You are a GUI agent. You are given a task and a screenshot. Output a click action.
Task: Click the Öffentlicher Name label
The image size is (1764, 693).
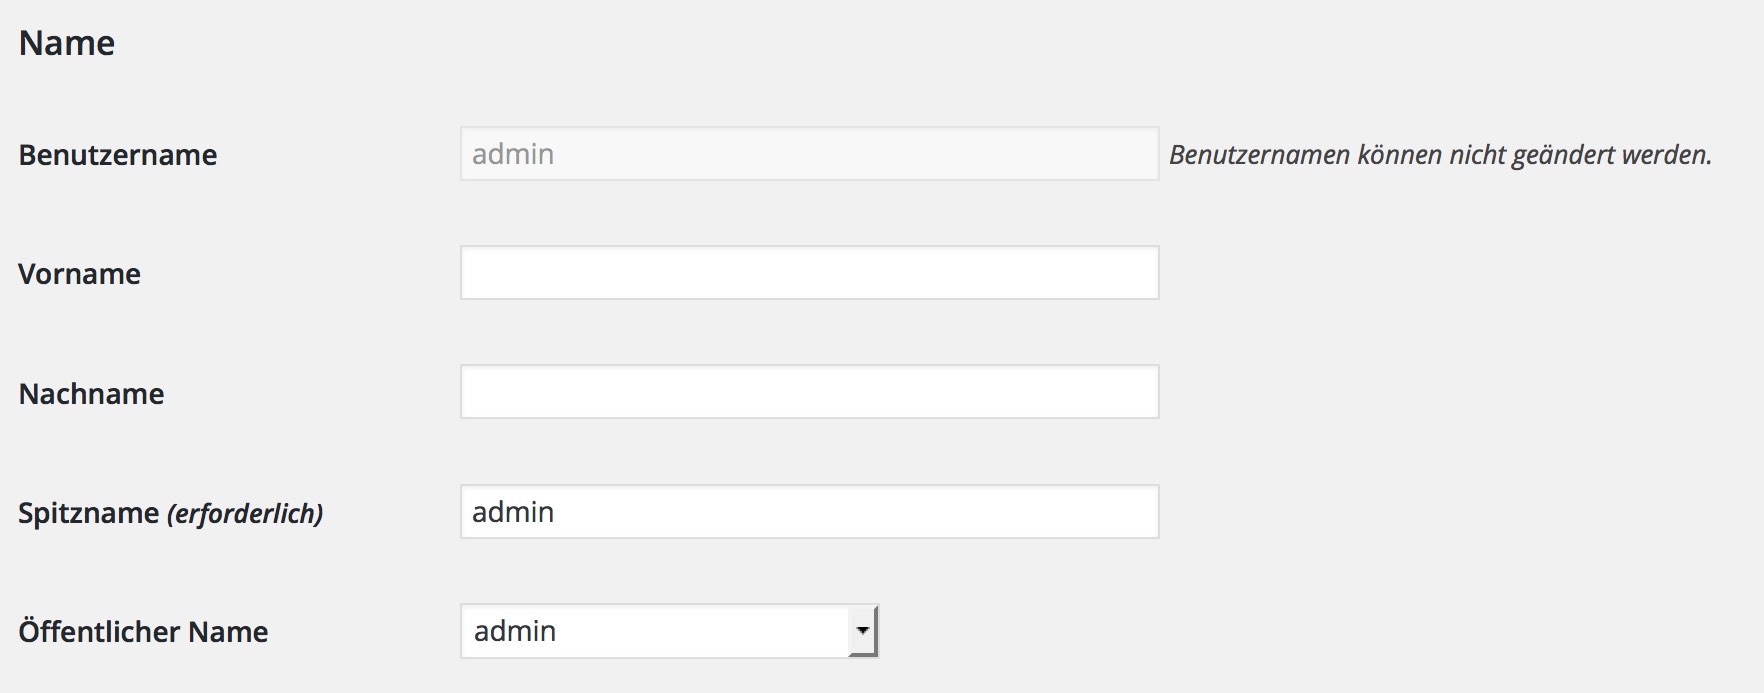coord(143,632)
